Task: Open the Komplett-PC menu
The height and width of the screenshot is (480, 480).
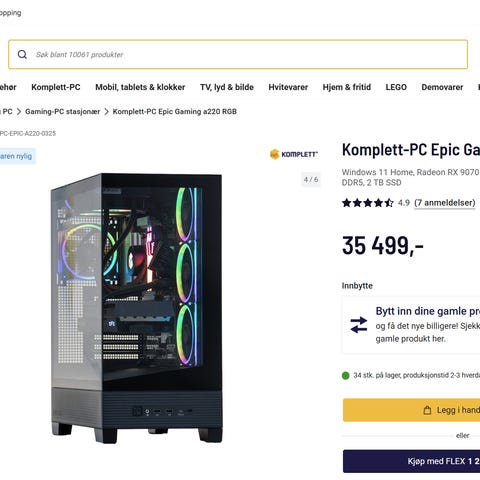Action: tap(56, 87)
